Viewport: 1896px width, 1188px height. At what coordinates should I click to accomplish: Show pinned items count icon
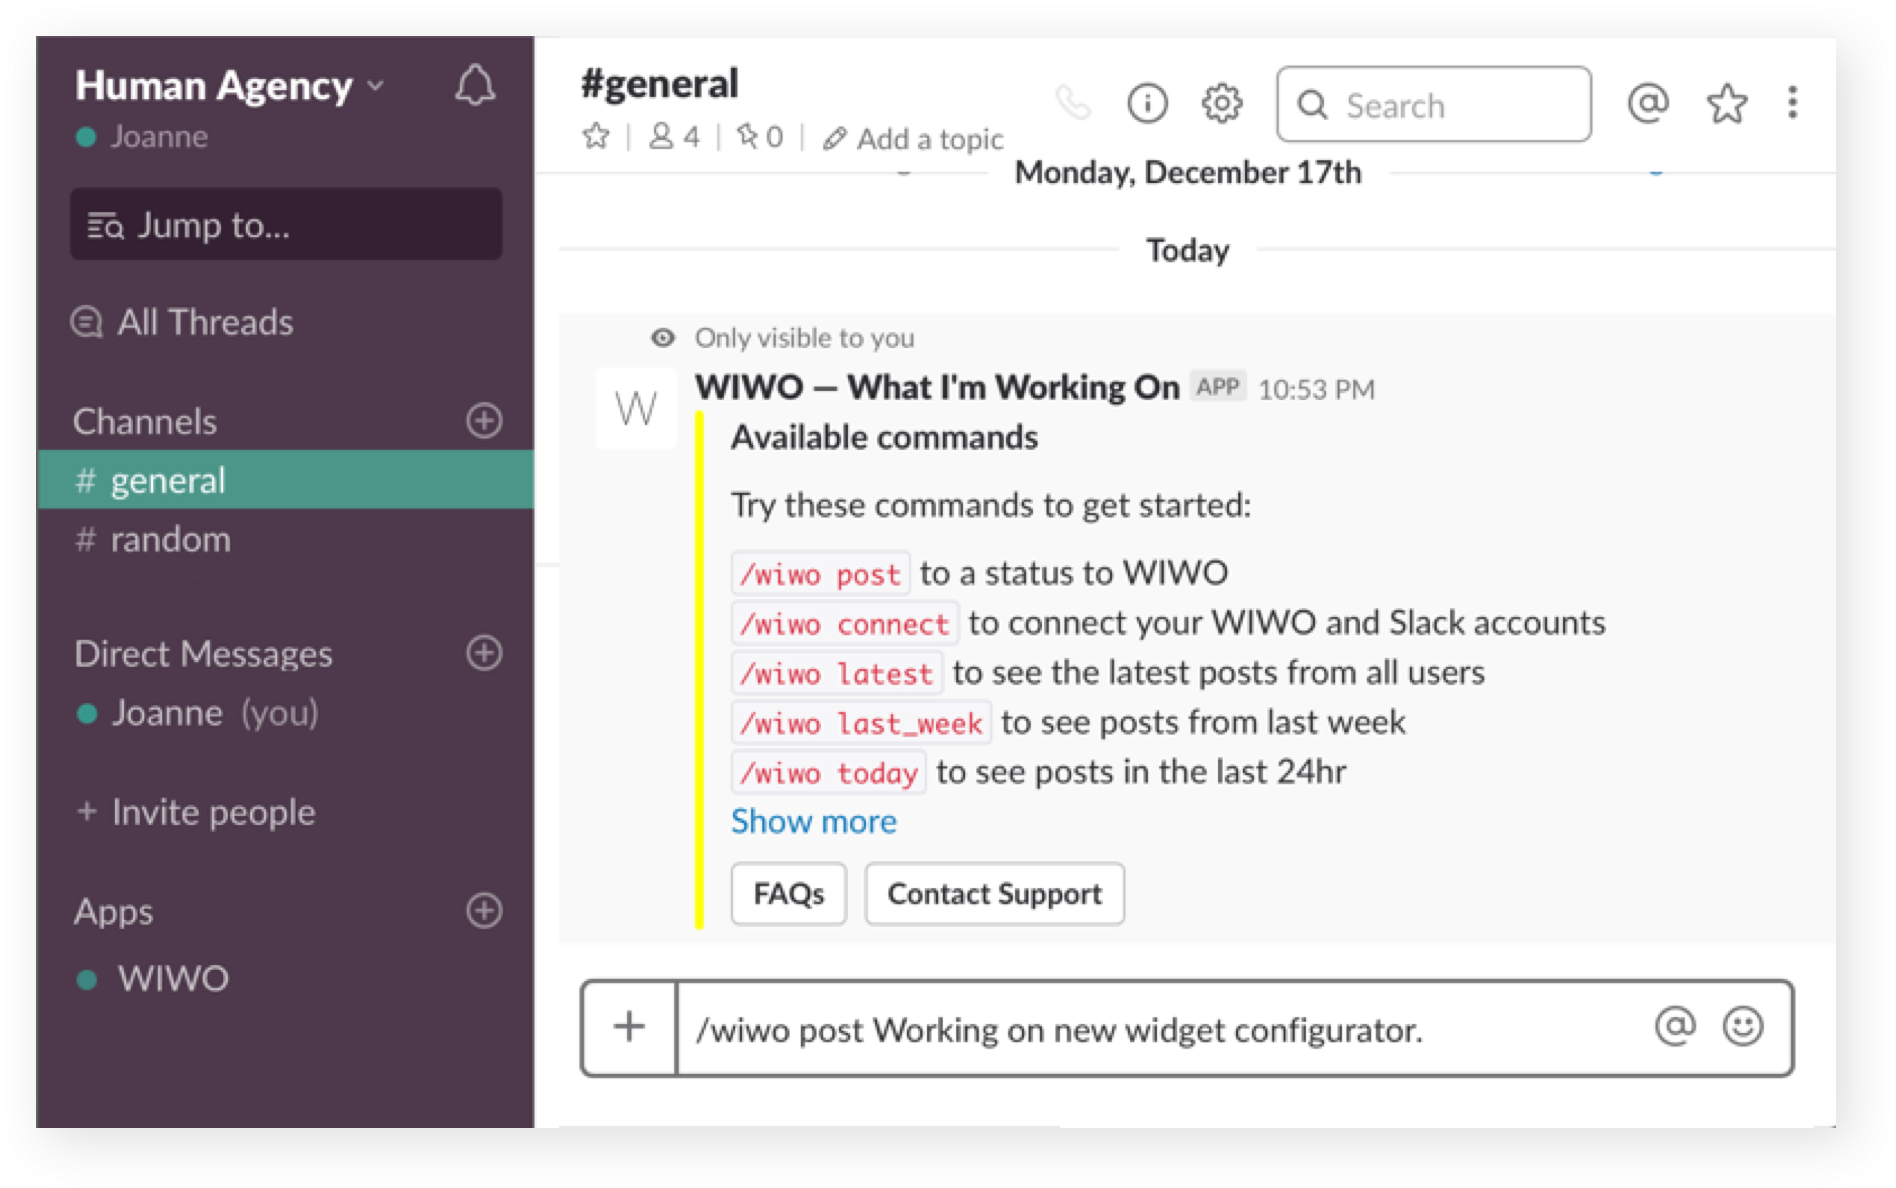click(759, 136)
